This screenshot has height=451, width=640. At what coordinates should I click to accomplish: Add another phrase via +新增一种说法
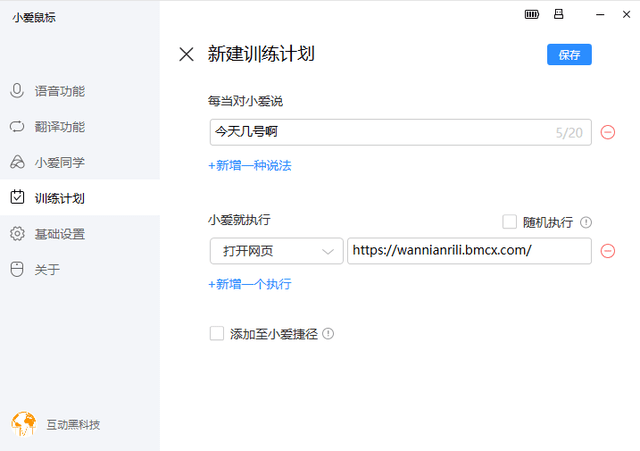[250, 165]
